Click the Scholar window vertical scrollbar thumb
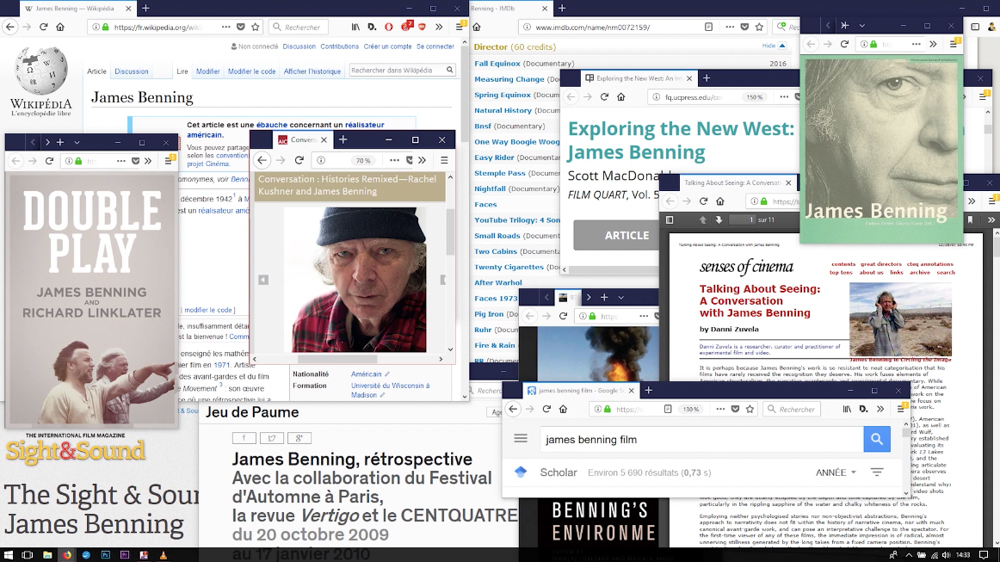 (906, 433)
